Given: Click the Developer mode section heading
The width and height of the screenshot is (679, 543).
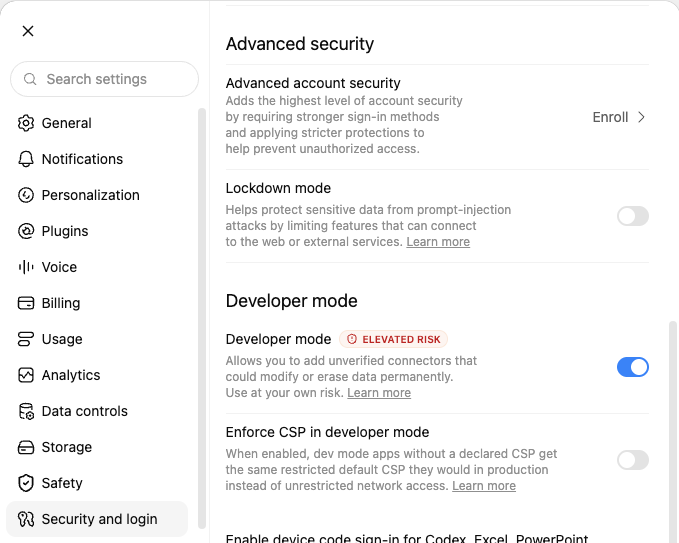Looking at the screenshot, I should (291, 301).
